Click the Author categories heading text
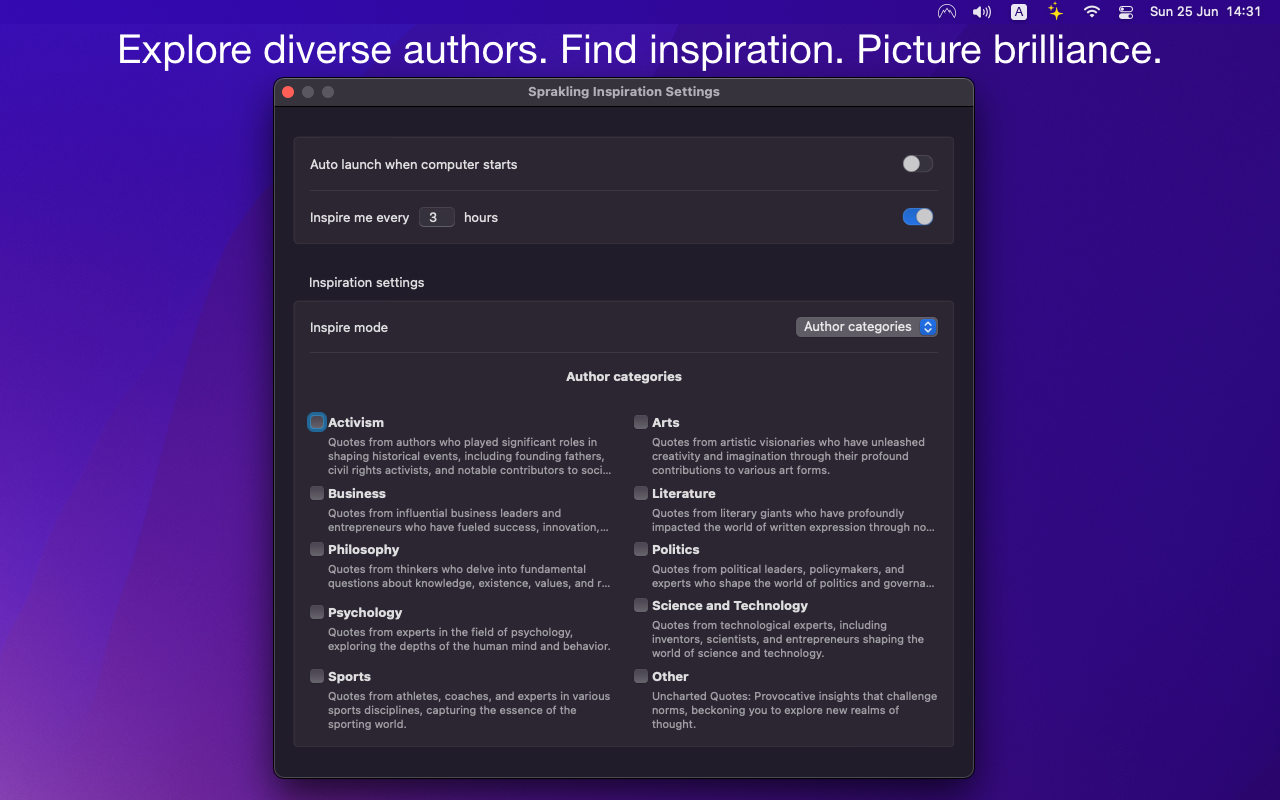The image size is (1280, 800). coord(624,377)
